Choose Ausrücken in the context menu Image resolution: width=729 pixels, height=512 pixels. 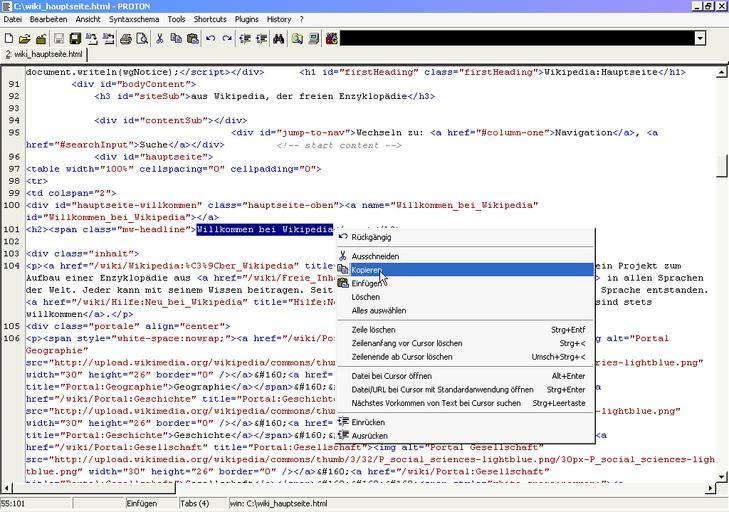coord(466,436)
